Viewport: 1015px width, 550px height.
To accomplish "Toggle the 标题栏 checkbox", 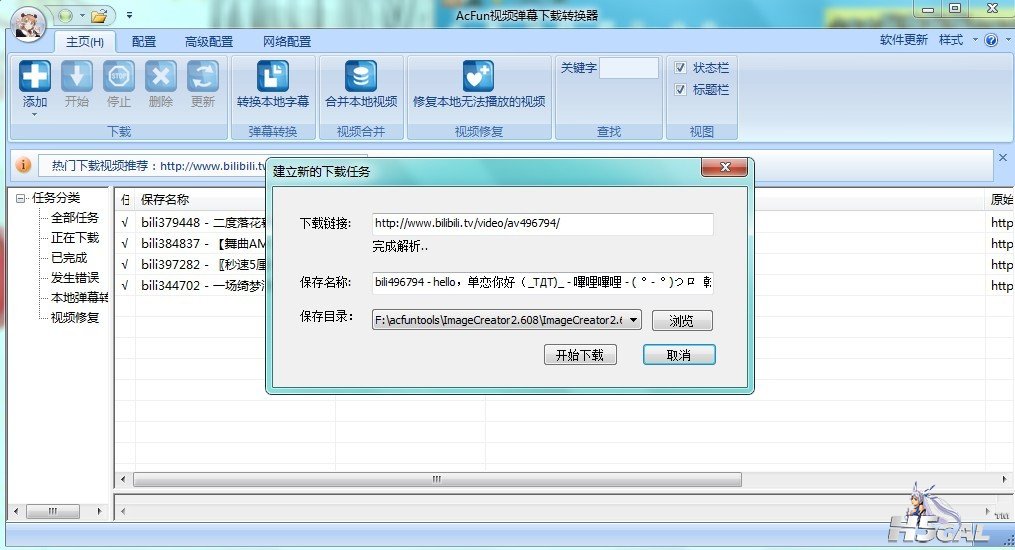I will click(680, 89).
